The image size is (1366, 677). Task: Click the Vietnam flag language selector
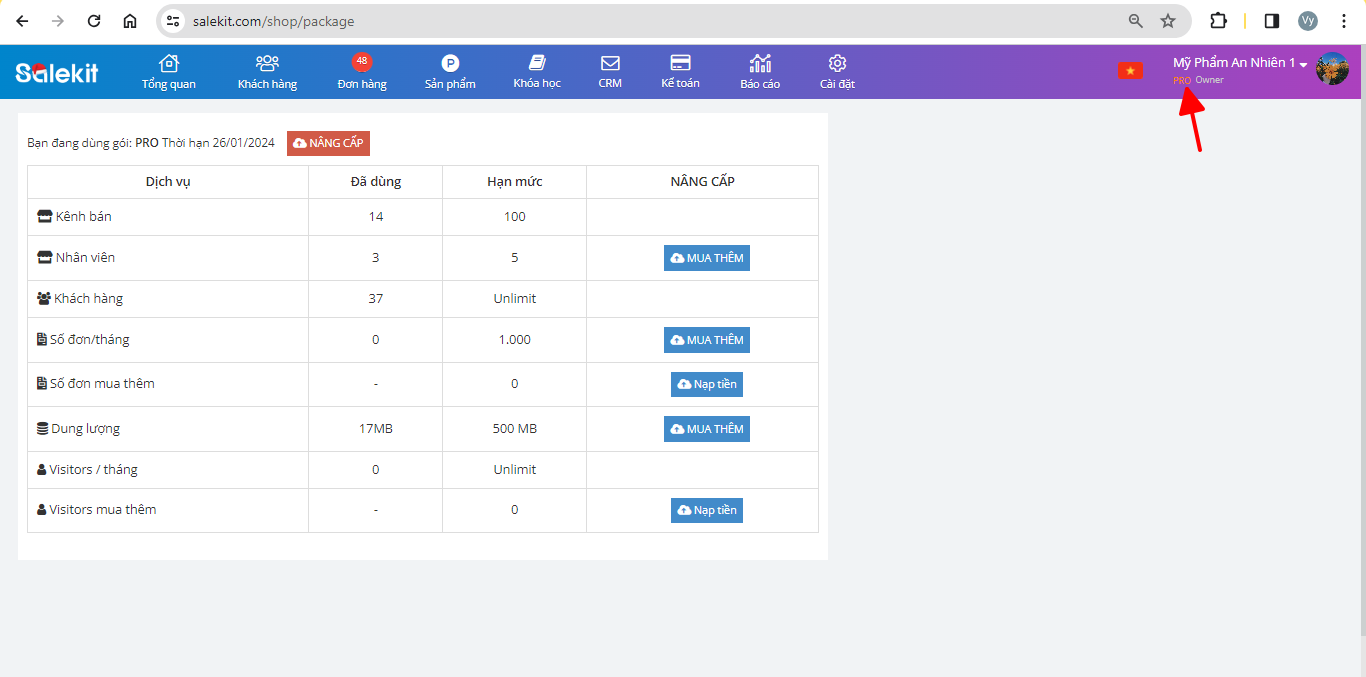click(x=1130, y=71)
